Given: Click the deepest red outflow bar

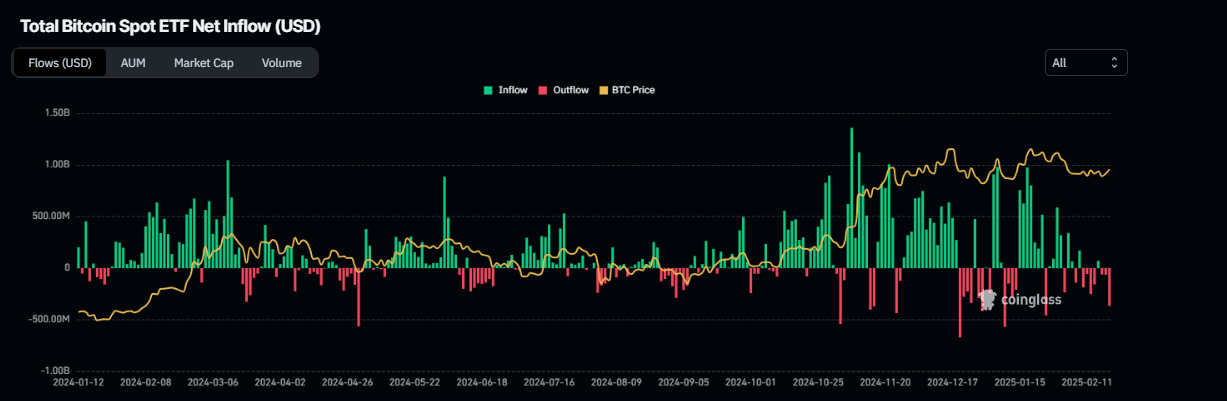Looking at the screenshot, I should pos(960,302).
